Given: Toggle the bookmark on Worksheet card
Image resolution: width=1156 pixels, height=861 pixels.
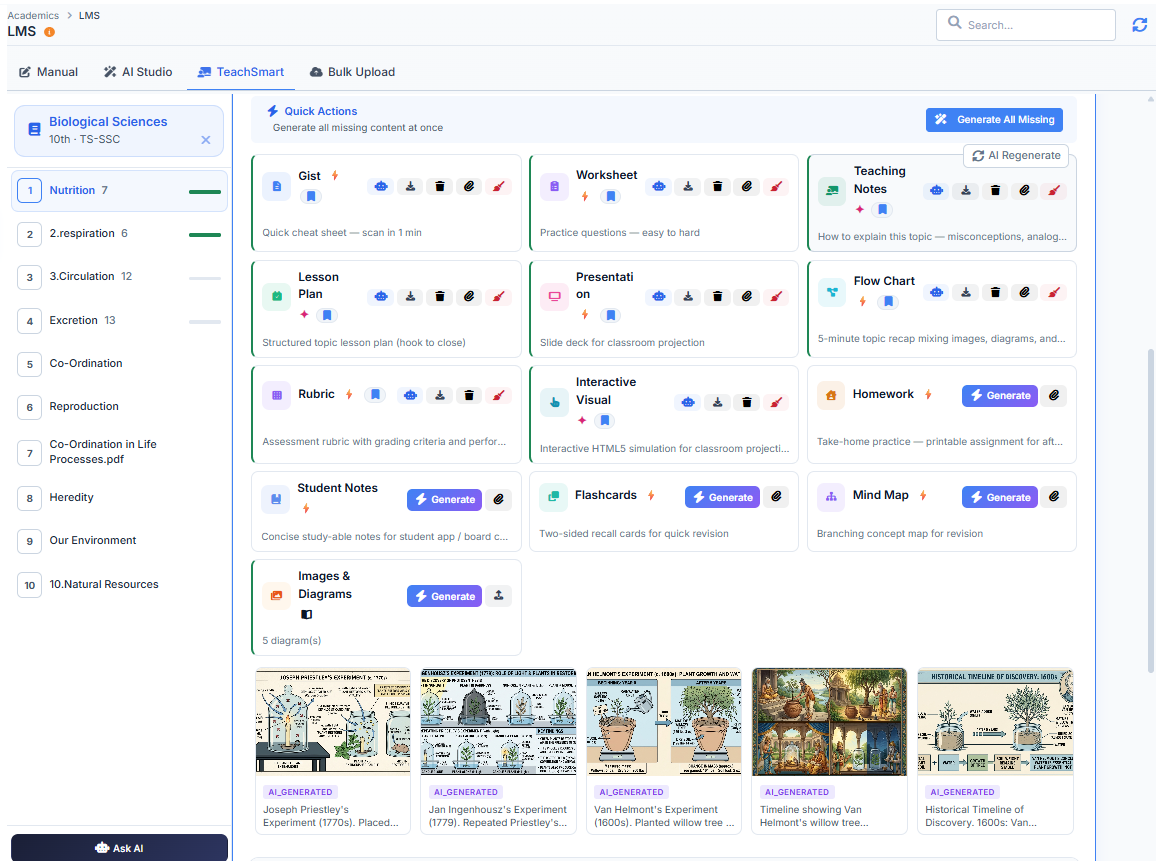Looking at the screenshot, I should [x=610, y=196].
